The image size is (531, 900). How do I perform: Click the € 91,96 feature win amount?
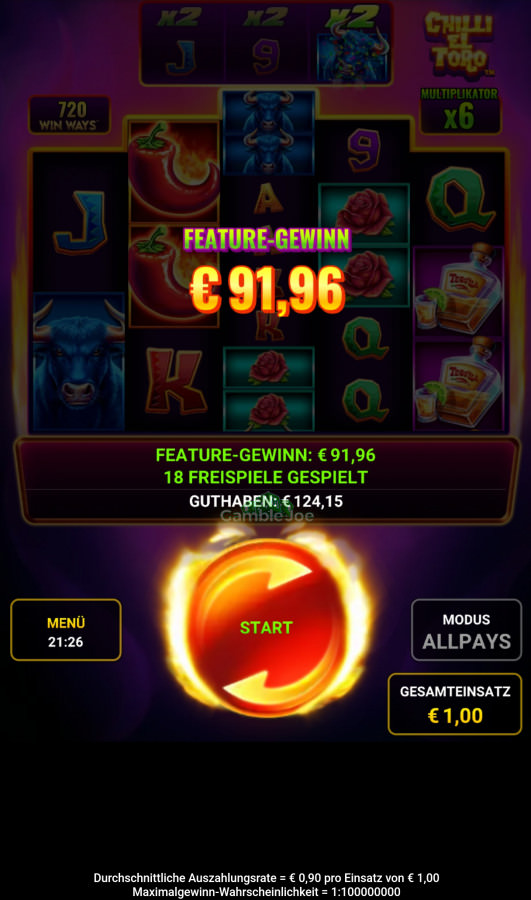[x=268, y=290]
